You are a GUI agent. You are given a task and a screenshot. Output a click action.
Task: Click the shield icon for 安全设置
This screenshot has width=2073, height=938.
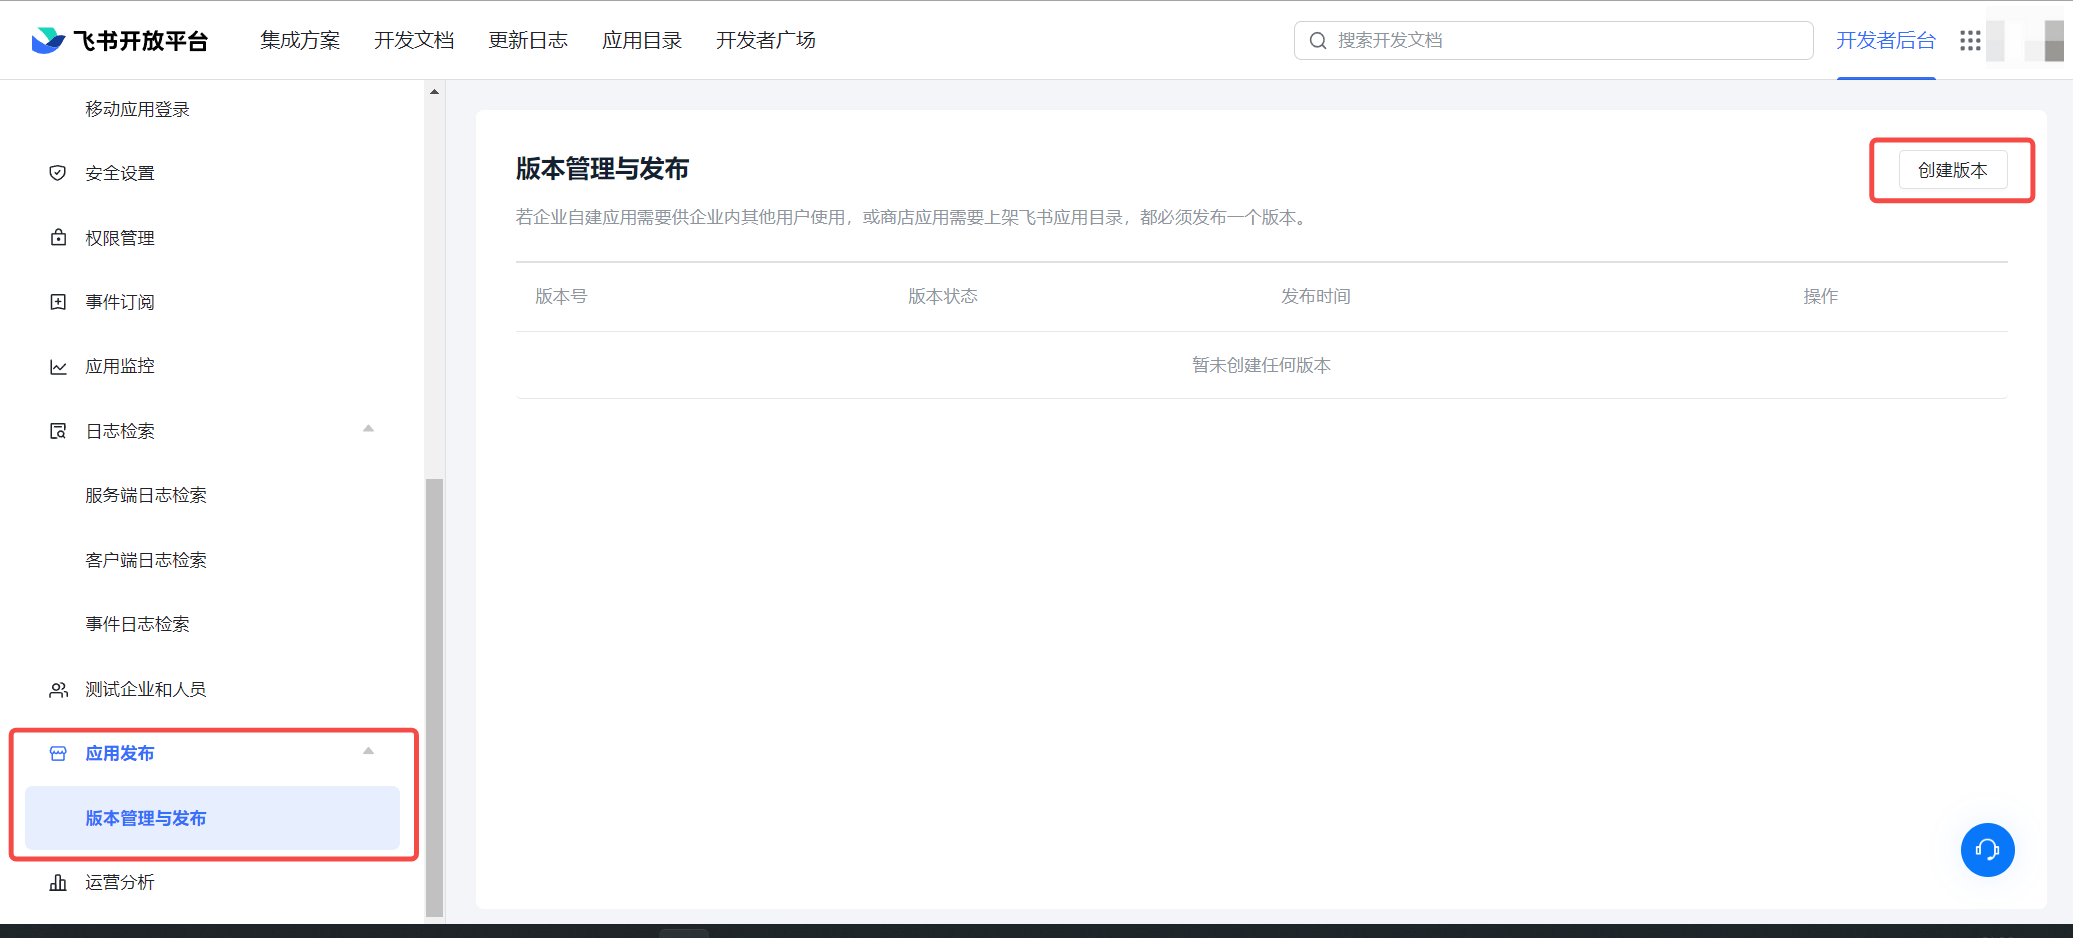58,173
